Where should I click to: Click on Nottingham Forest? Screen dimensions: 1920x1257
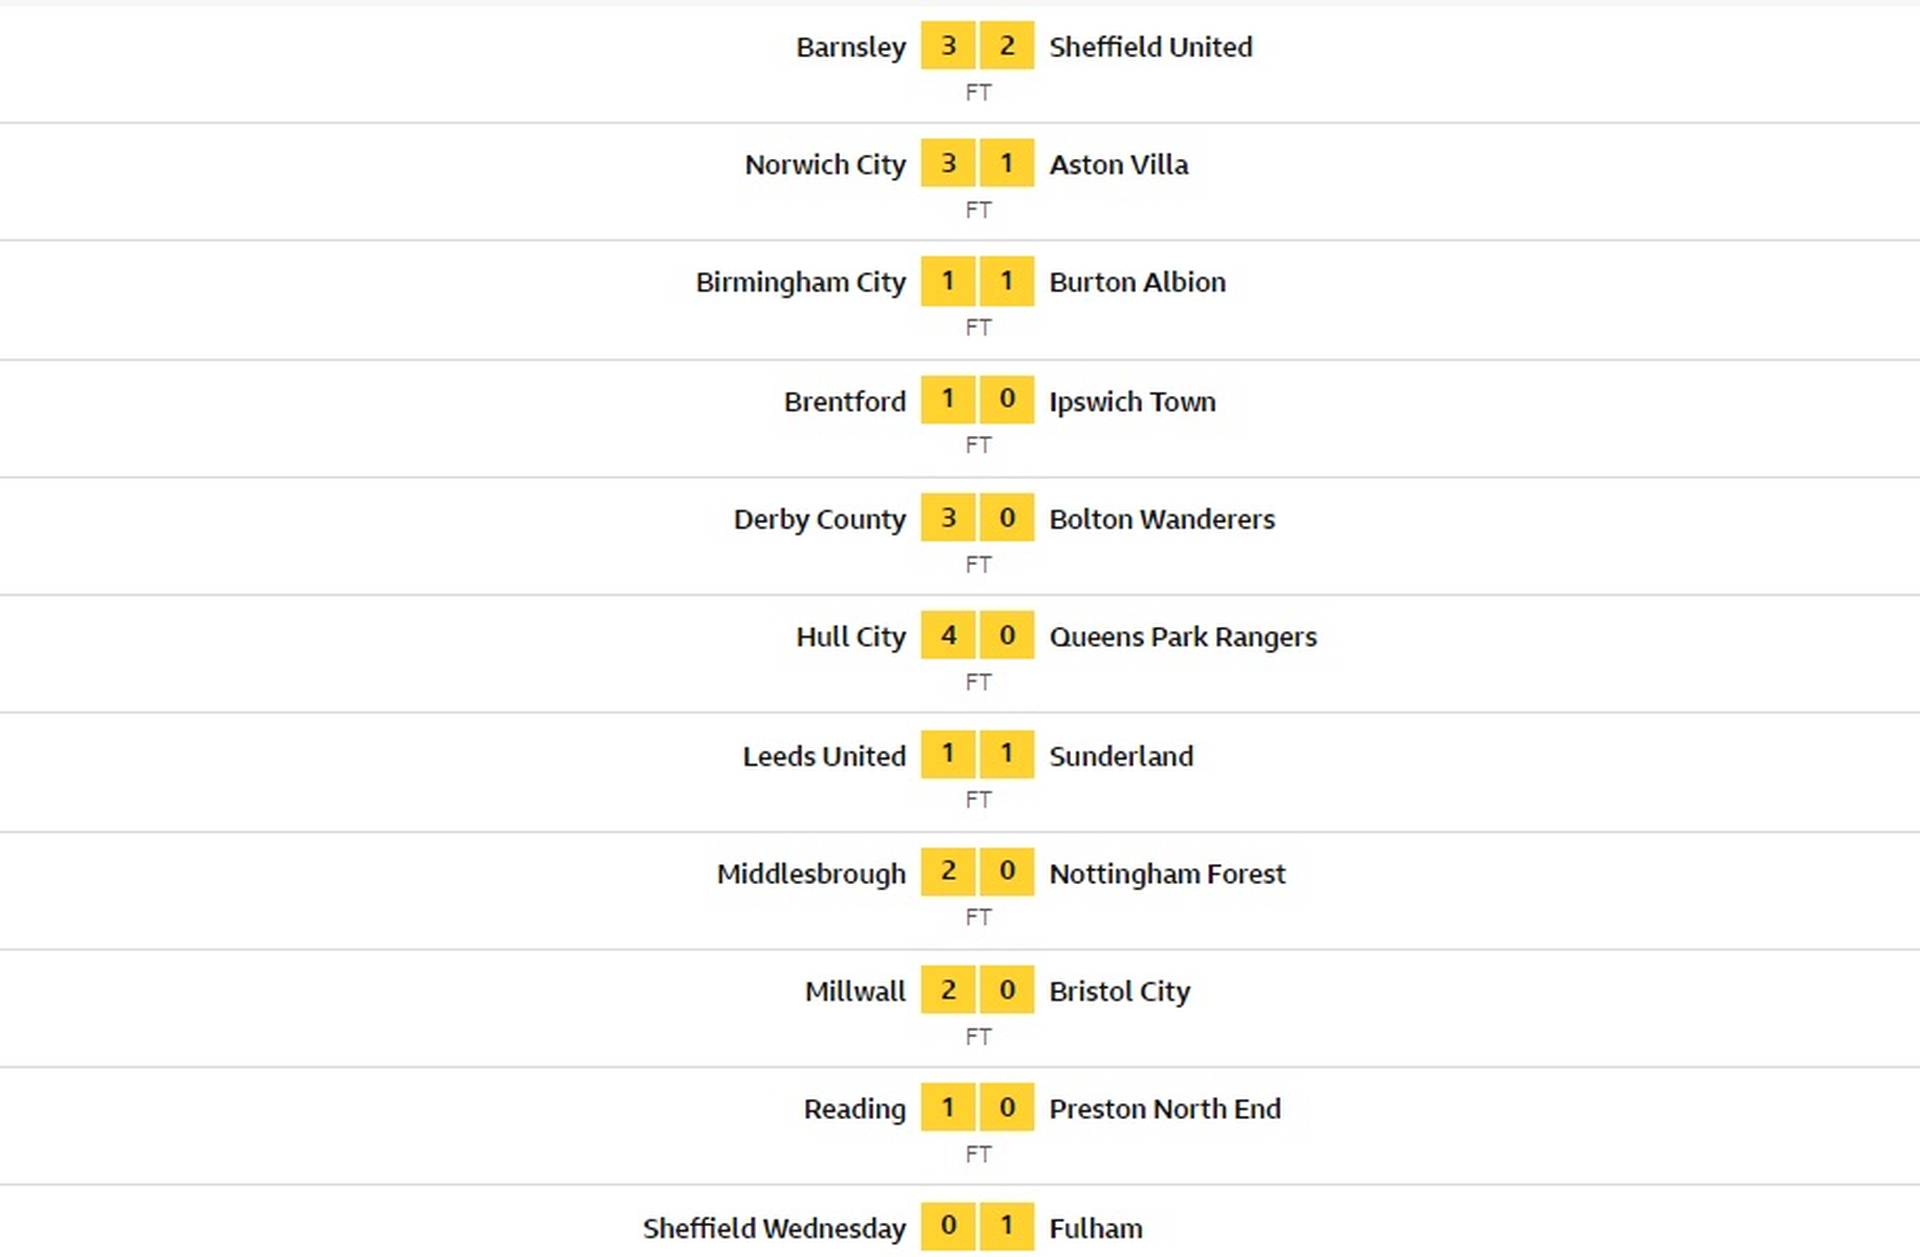click(1166, 874)
